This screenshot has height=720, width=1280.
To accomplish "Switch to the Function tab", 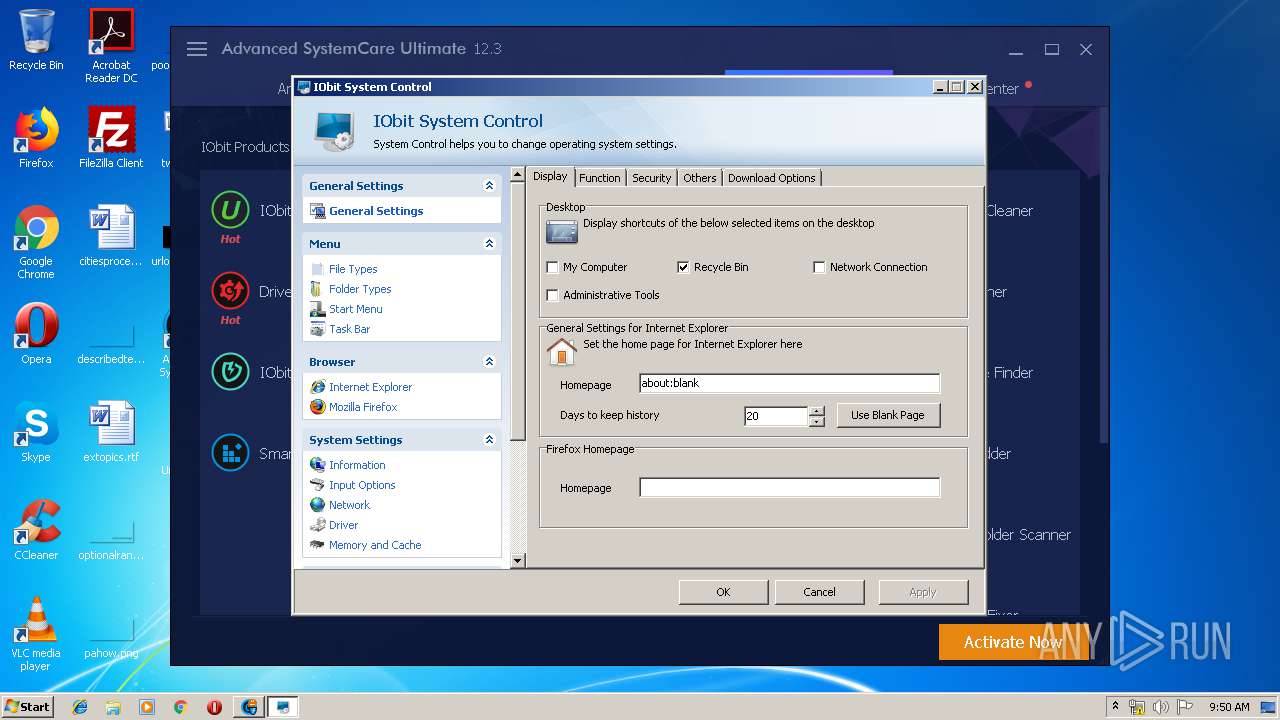I will click(600, 178).
